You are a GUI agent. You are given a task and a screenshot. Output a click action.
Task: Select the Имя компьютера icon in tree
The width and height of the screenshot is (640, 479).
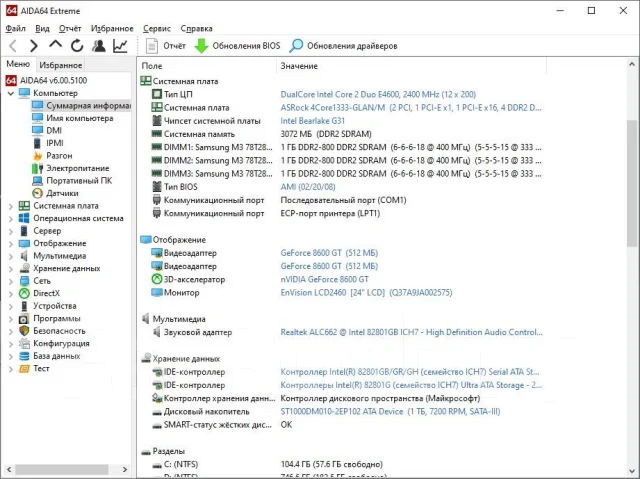pos(37,118)
